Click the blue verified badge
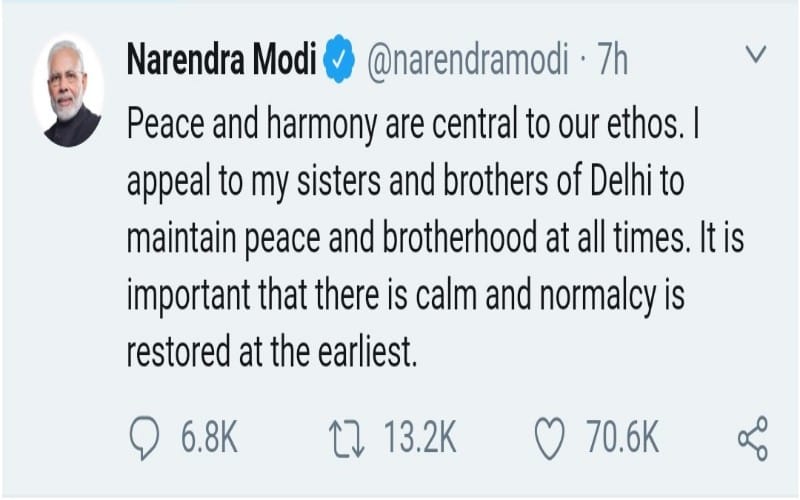Viewport: 800px width, 500px height. (340, 62)
